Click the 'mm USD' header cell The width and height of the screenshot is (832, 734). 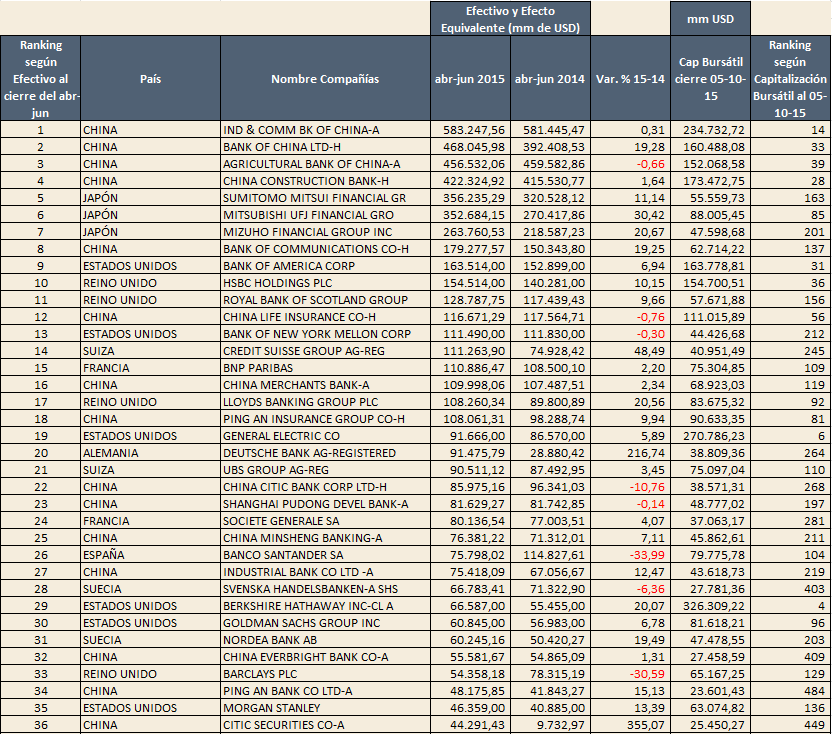[710, 19]
